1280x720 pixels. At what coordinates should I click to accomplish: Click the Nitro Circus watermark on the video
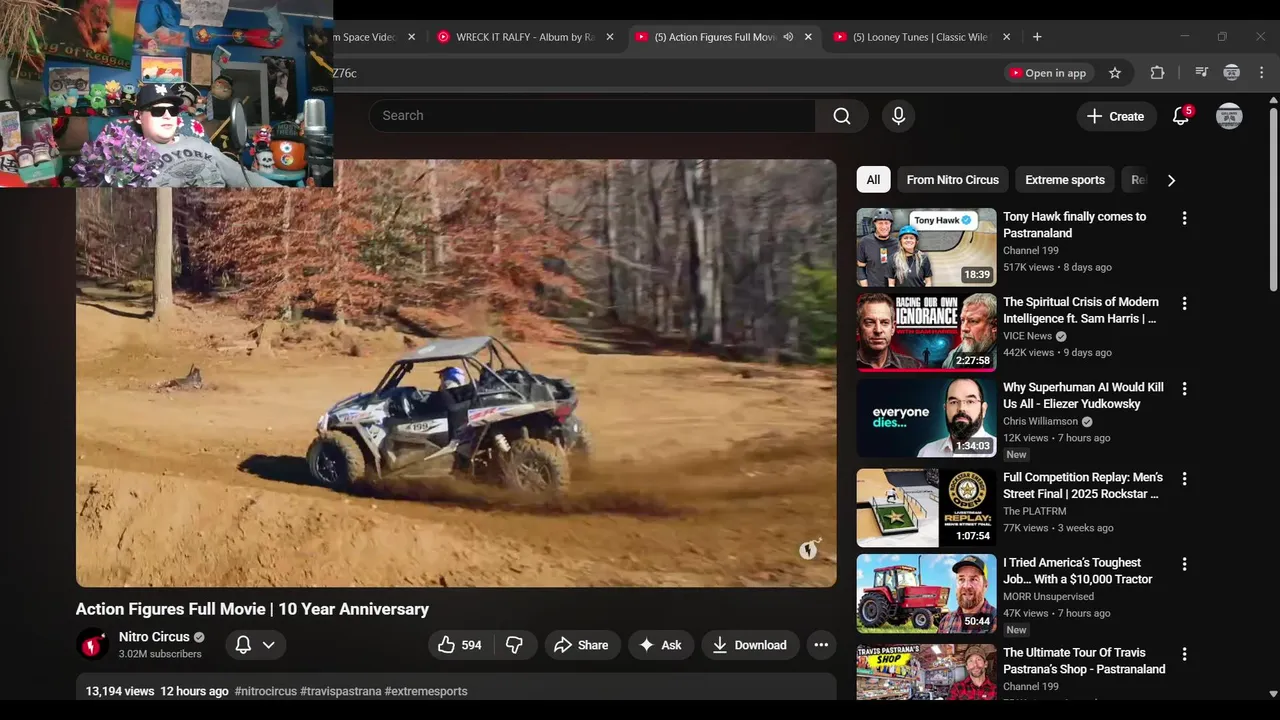click(x=809, y=549)
